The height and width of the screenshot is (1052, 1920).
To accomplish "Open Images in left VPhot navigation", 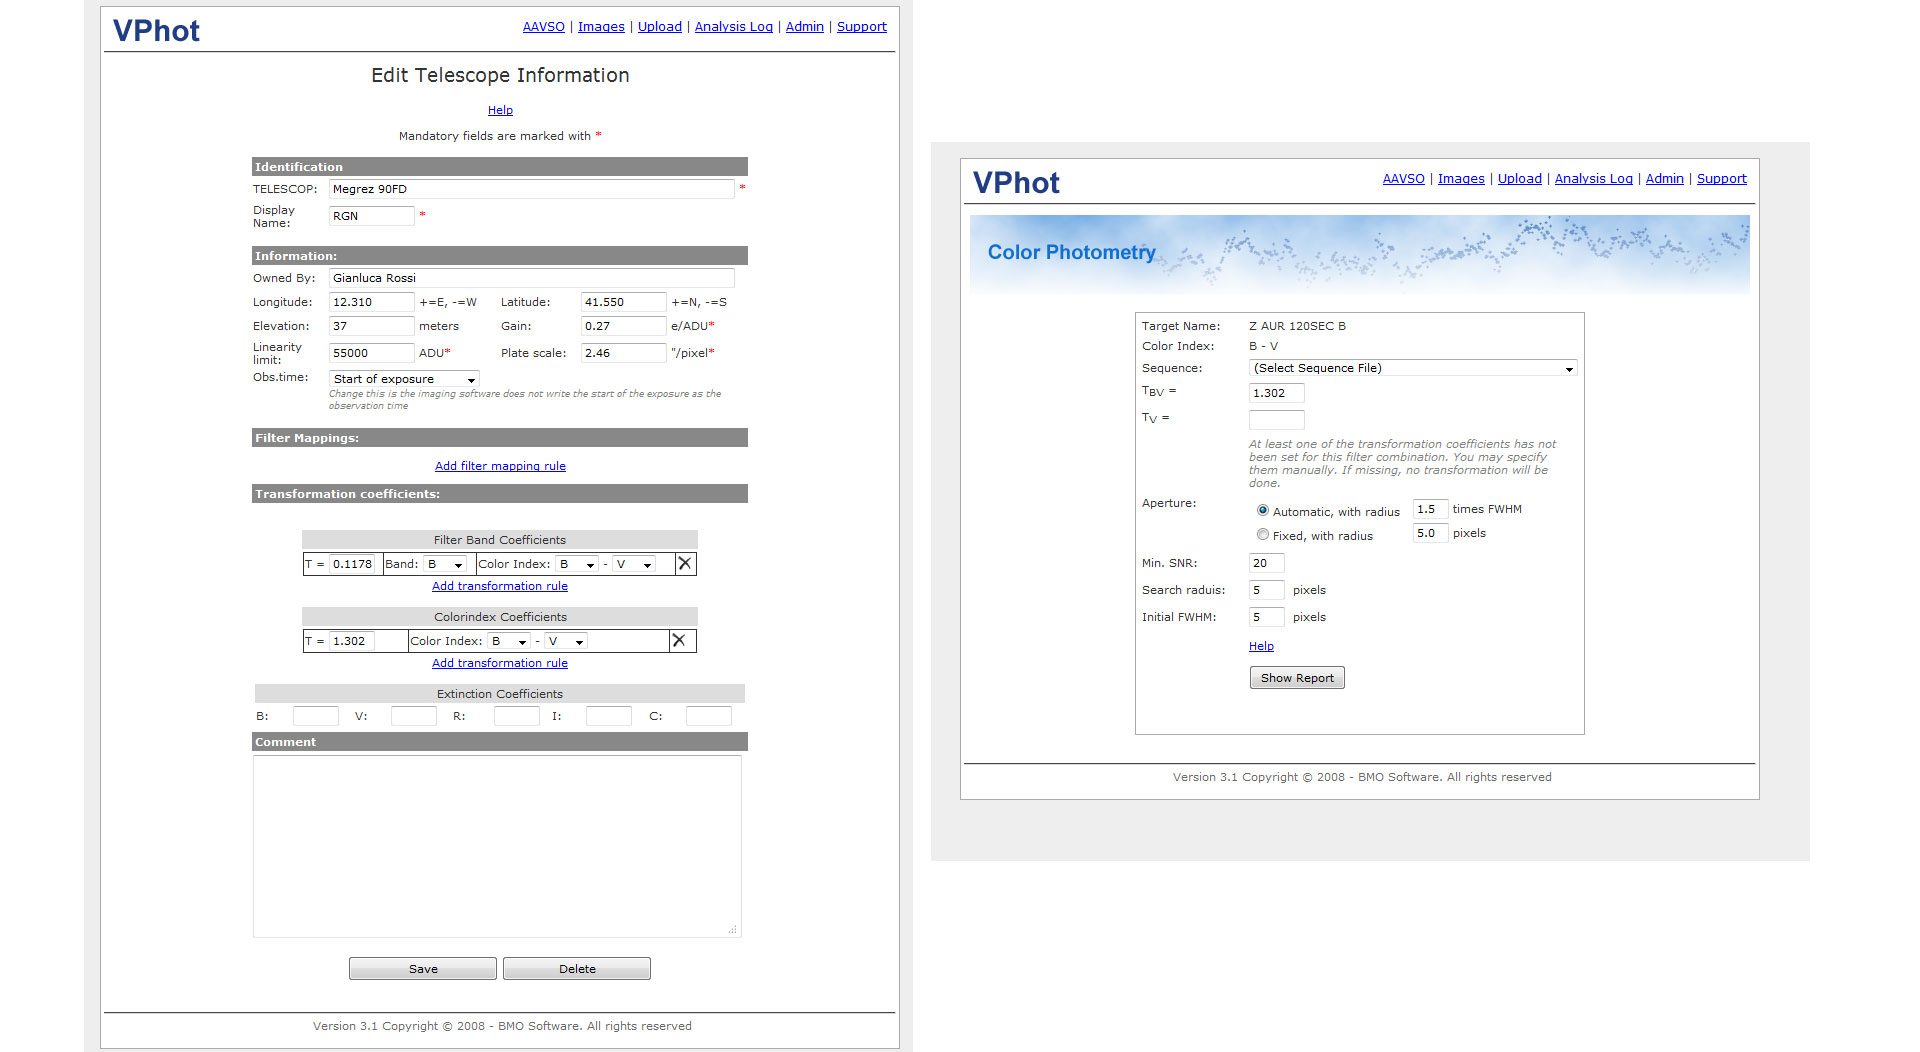I will 601,27.
